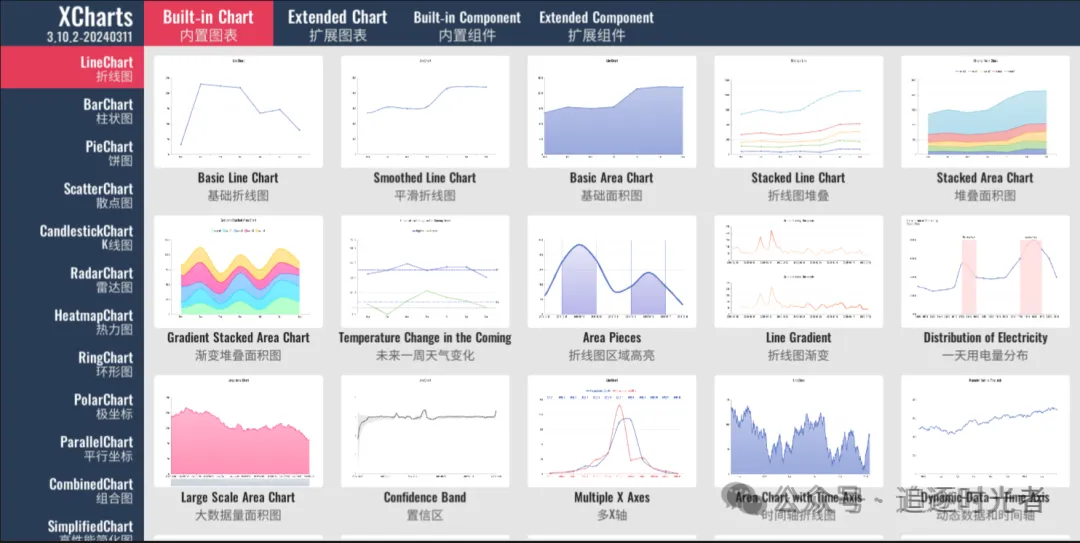
Task: Switch to the Built-in Component tab
Action: pyautogui.click(x=467, y=25)
